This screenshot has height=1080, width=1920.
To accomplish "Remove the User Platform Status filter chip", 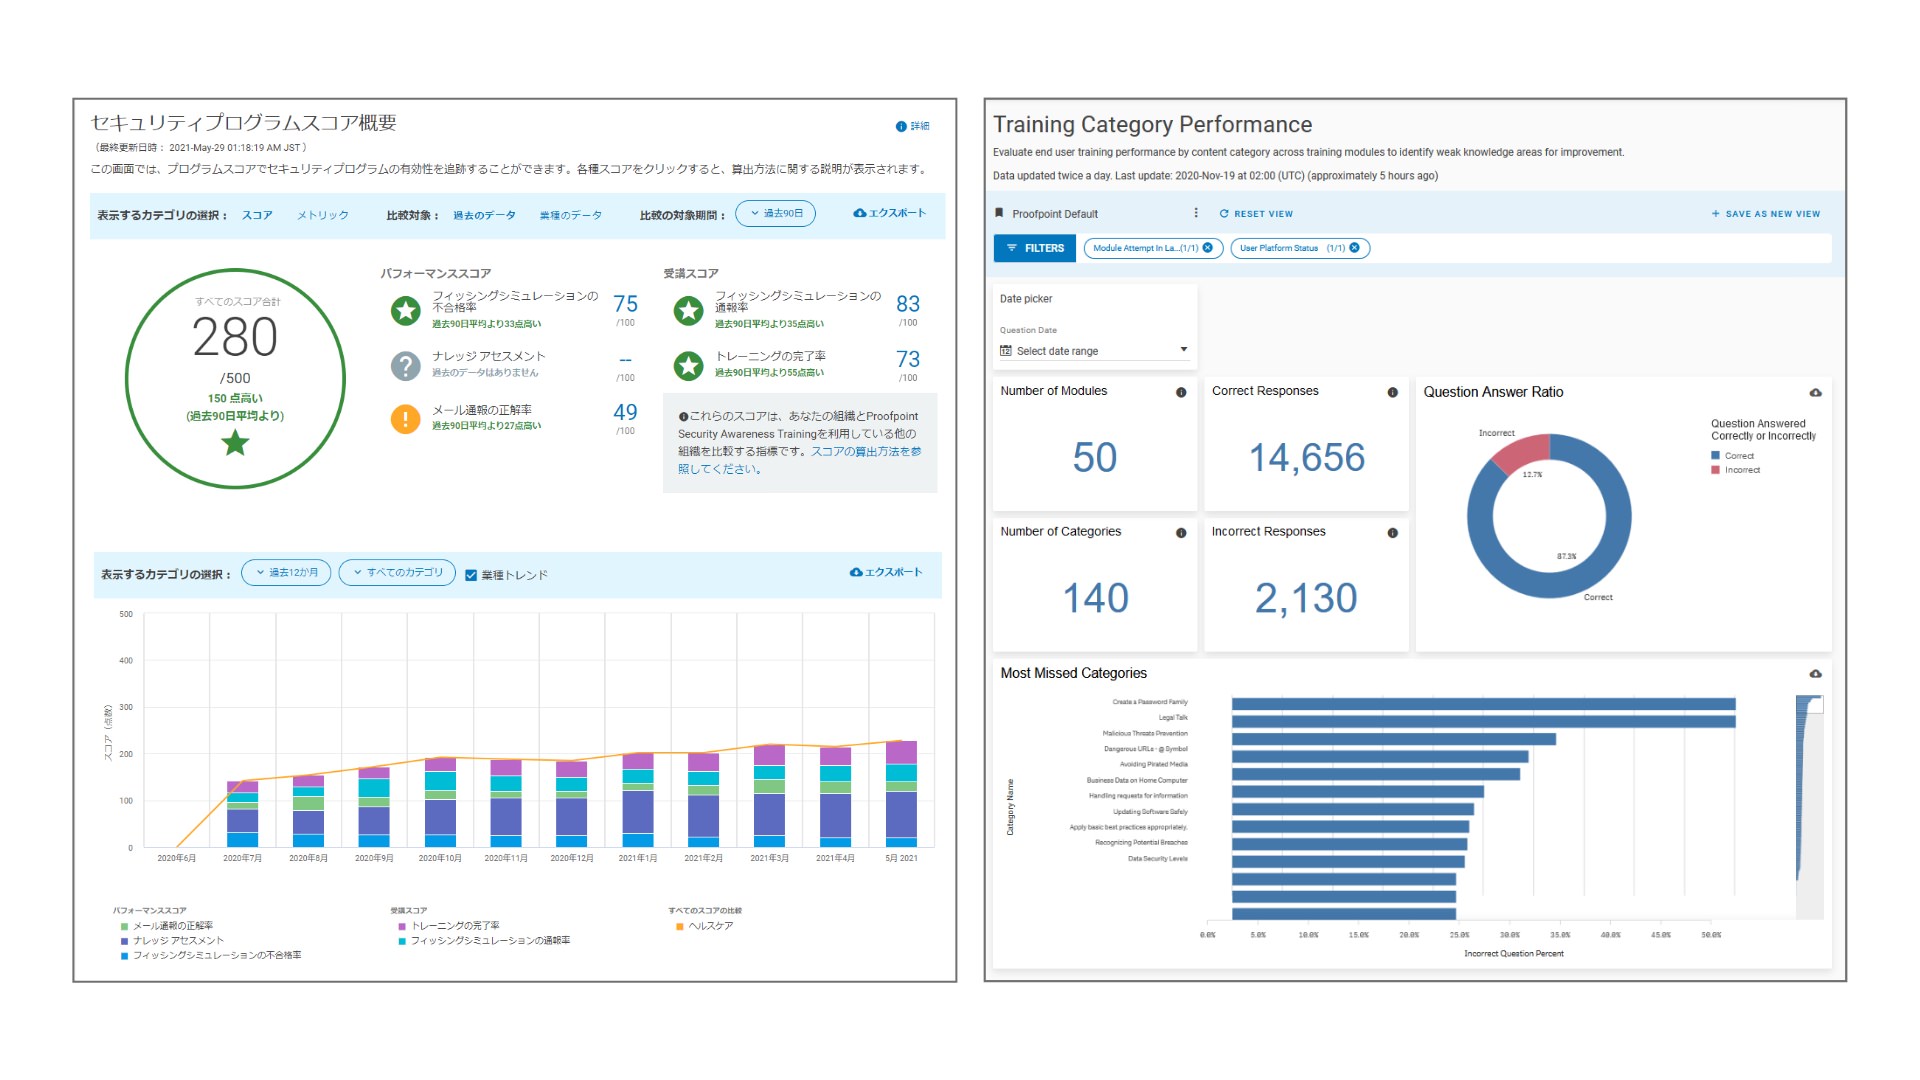I will 1355,248.
